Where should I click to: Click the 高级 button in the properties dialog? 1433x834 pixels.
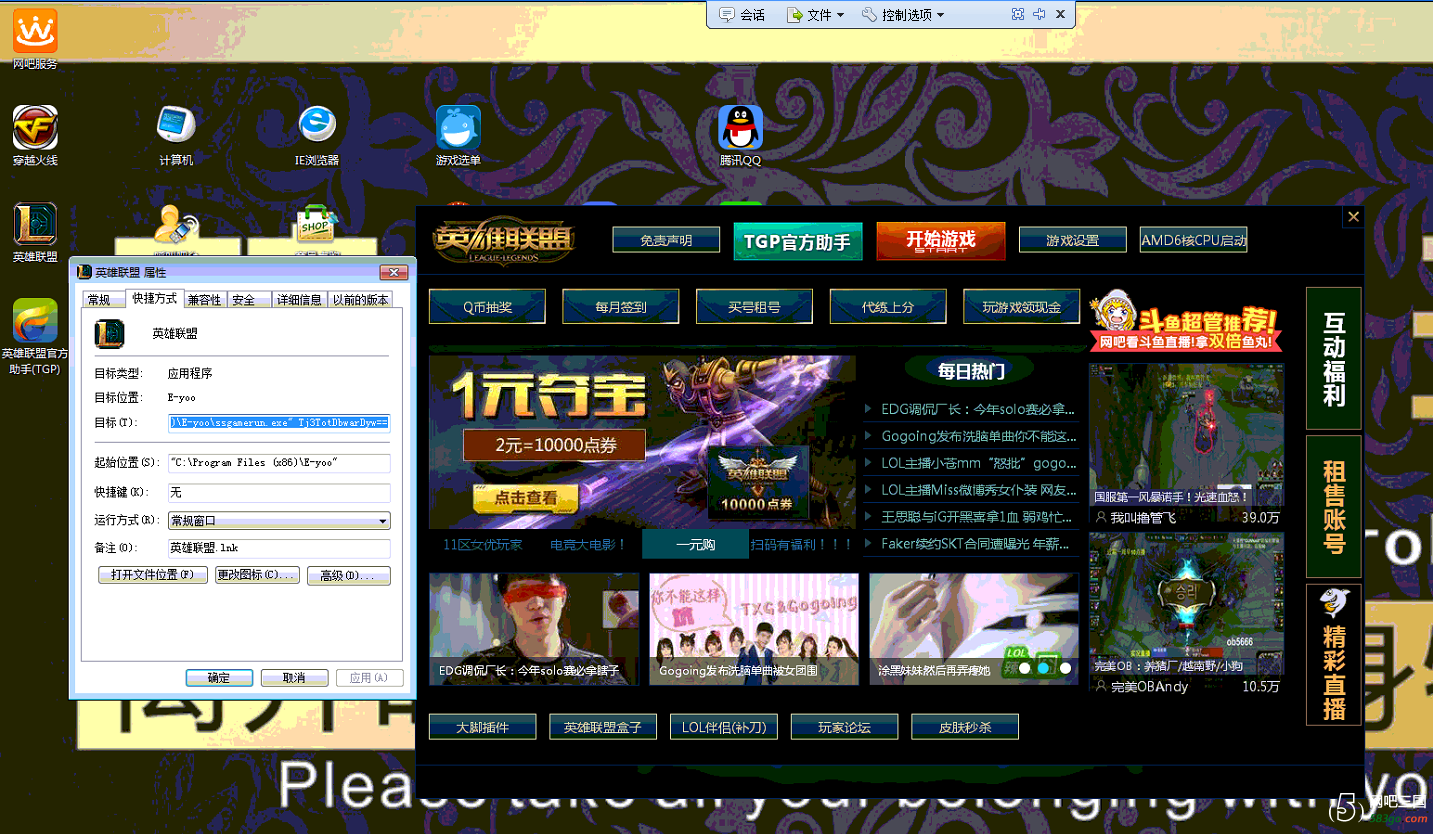pos(348,575)
